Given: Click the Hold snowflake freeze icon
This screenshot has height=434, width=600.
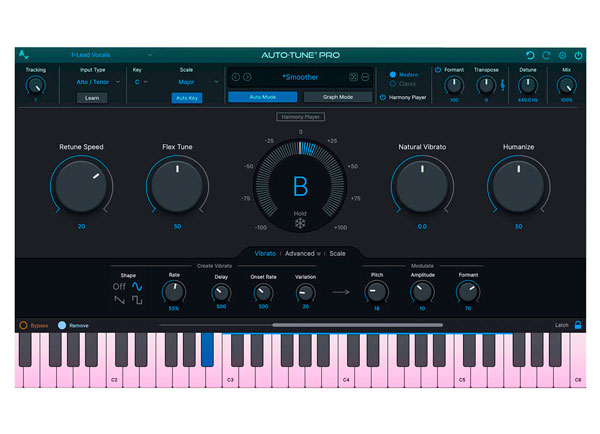Looking at the screenshot, I should [300, 223].
